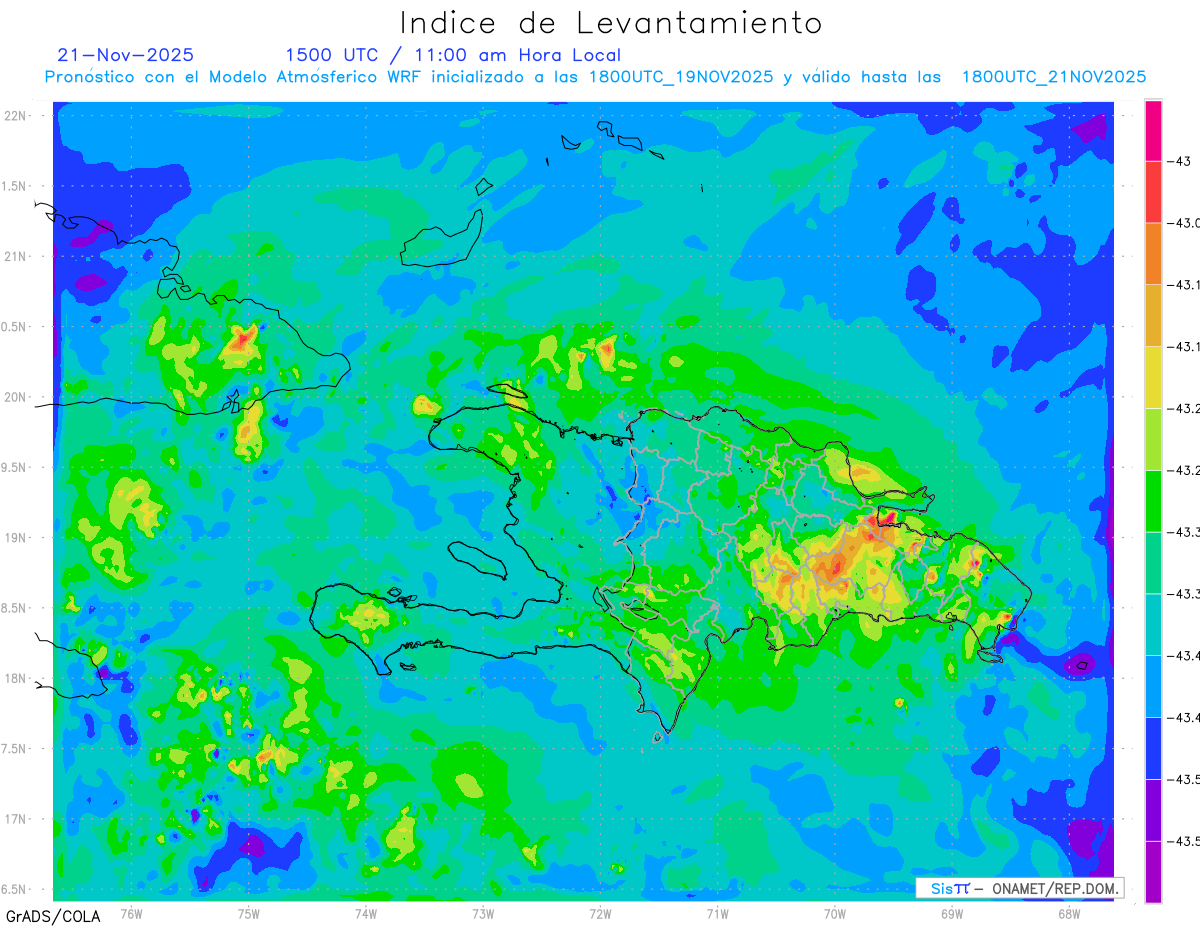This screenshot has width=1200, height=927.
Task: Click the magenta swatch on the color scale
Action: pos(1153,130)
